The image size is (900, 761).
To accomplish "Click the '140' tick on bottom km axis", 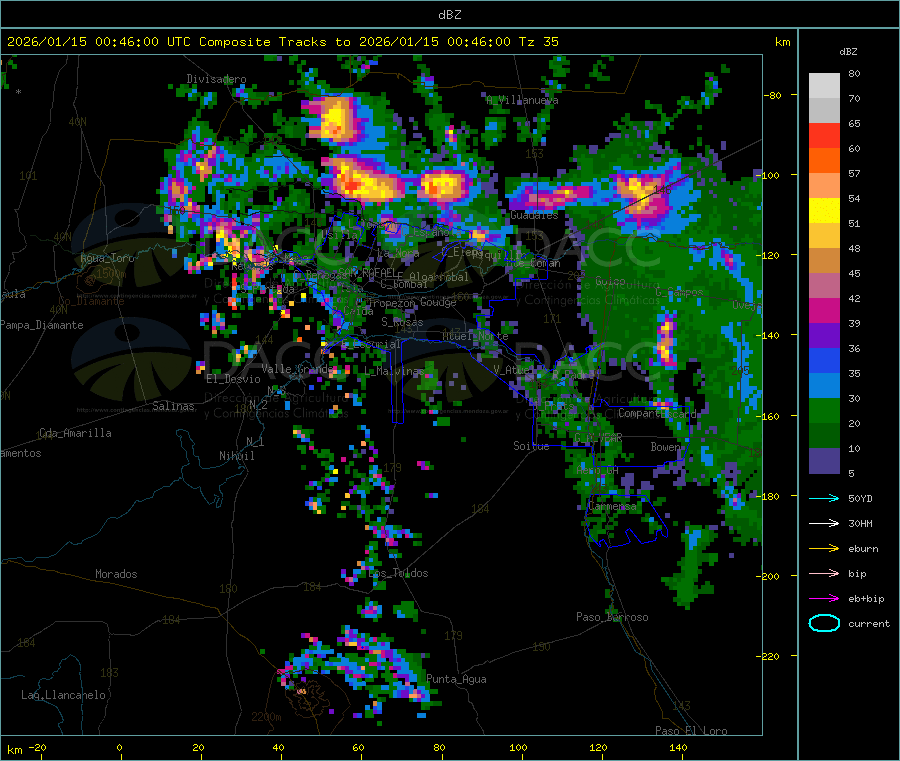I will click(x=678, y=748).
